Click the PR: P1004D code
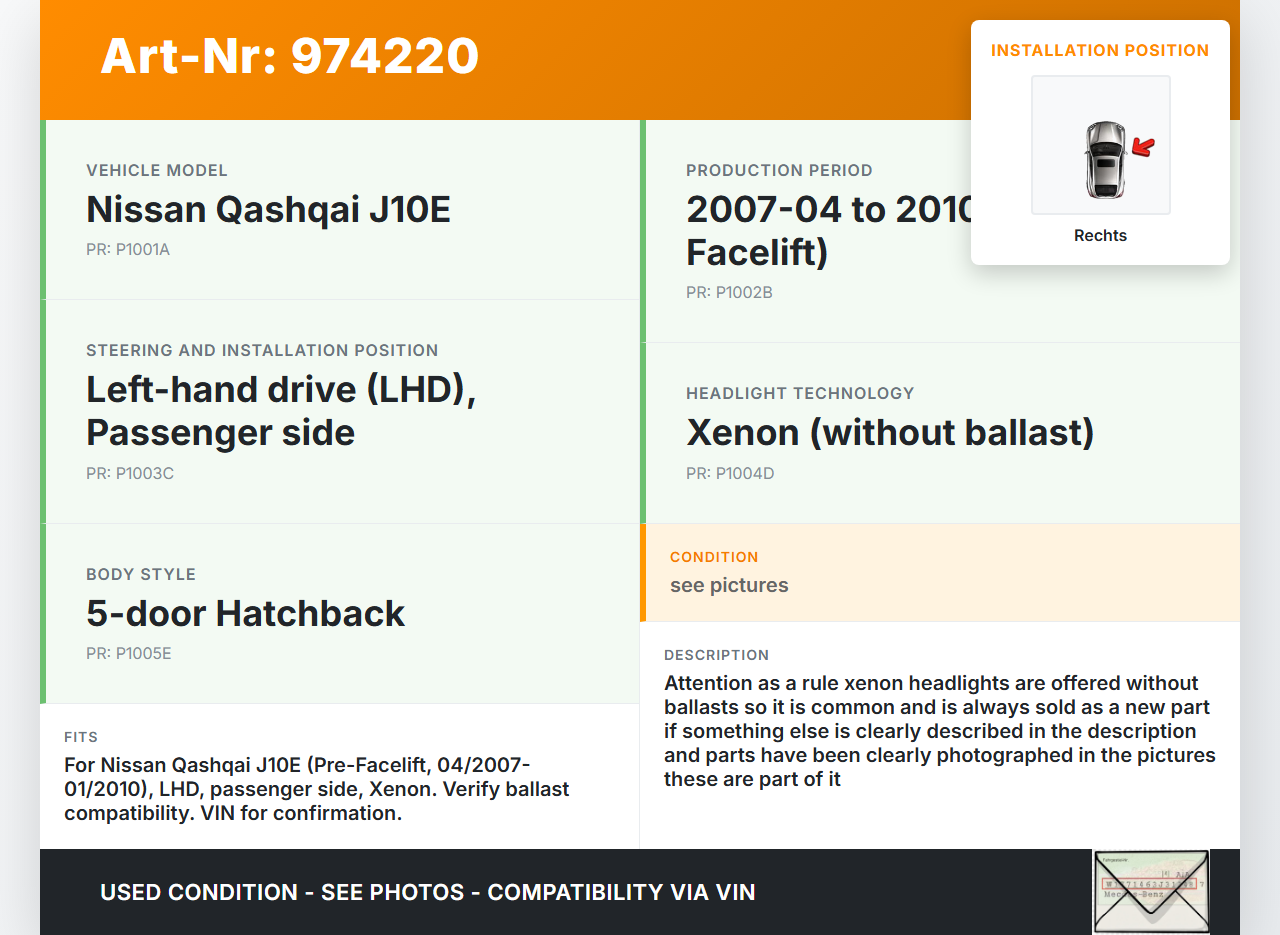The height and width of the screenshot is (935, 1280). coord(730,473)
